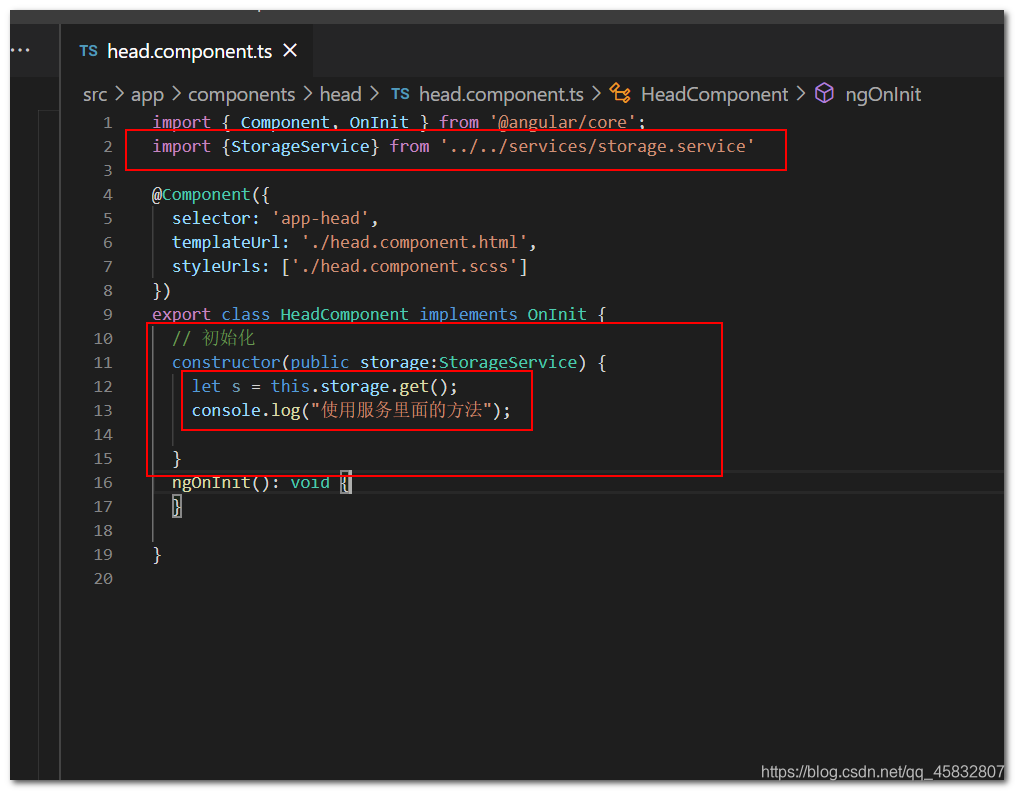The image size is (1015, 791).
Task: Select ngOnInit in the breadcrumb
Action: click(x=883, y=95)
